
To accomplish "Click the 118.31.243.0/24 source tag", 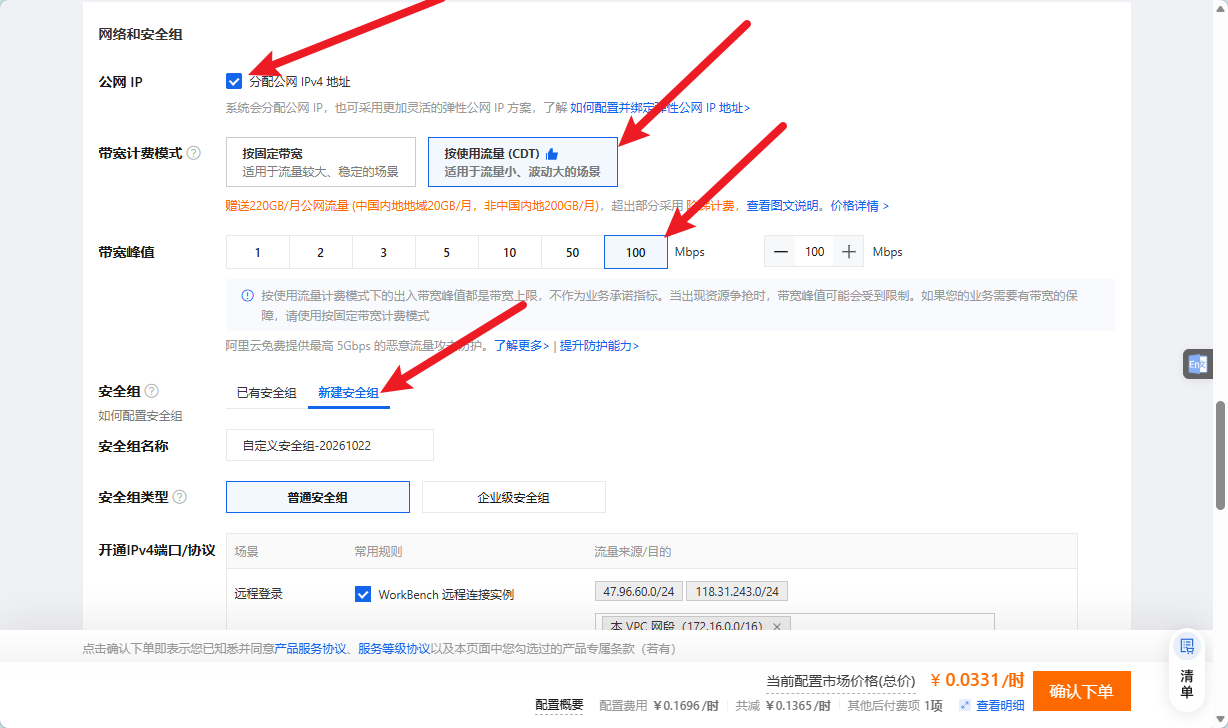I will 738,591.
